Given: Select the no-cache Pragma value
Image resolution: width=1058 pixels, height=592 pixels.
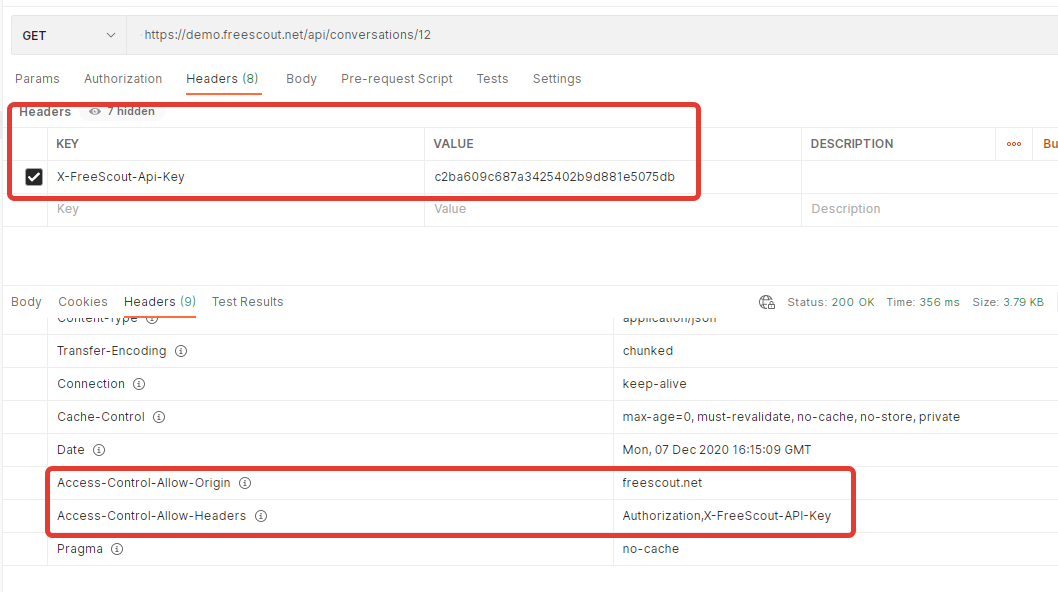Looking at the screenshot, I should click(650, 549).
